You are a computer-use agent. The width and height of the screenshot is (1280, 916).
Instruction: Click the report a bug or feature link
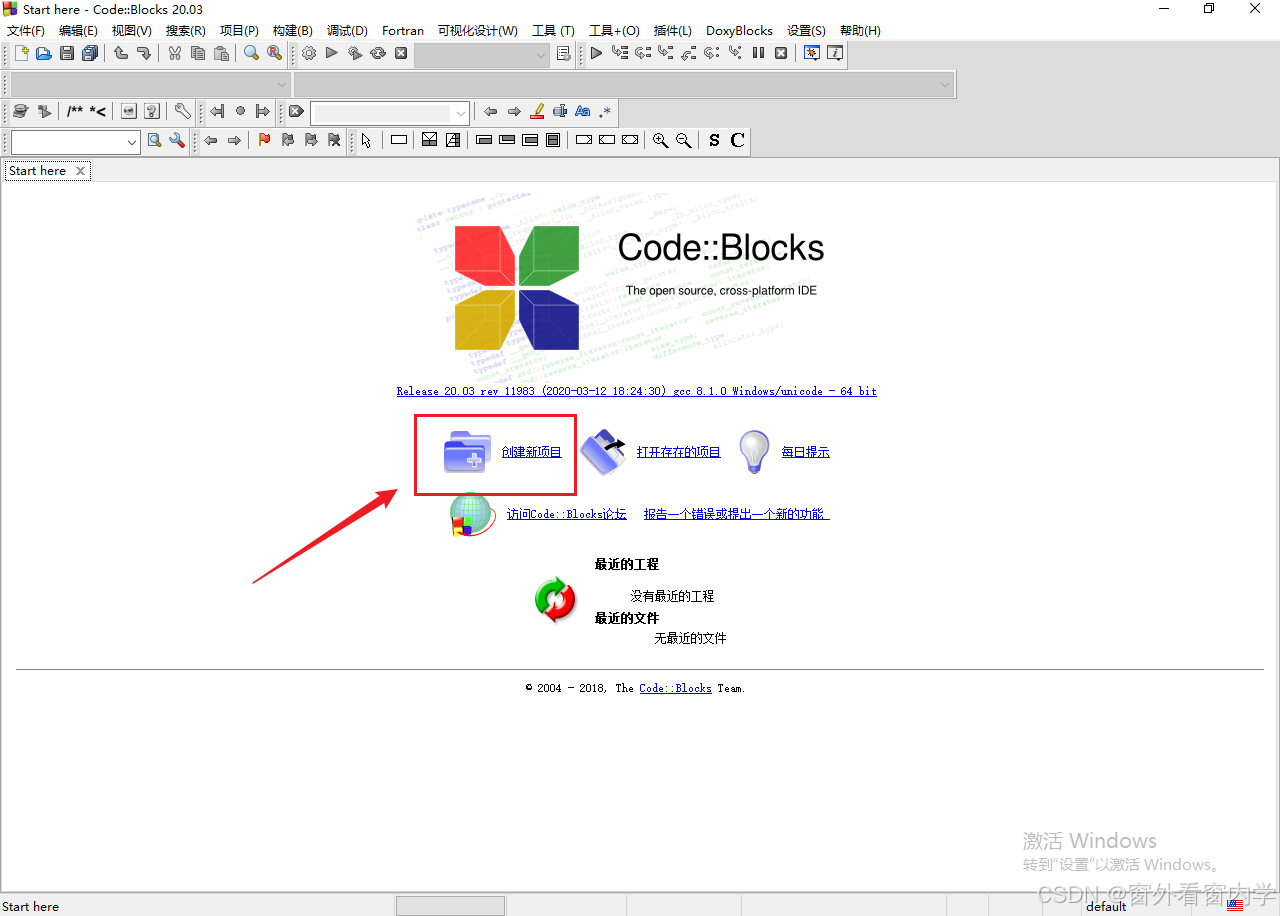click(736, 514)
